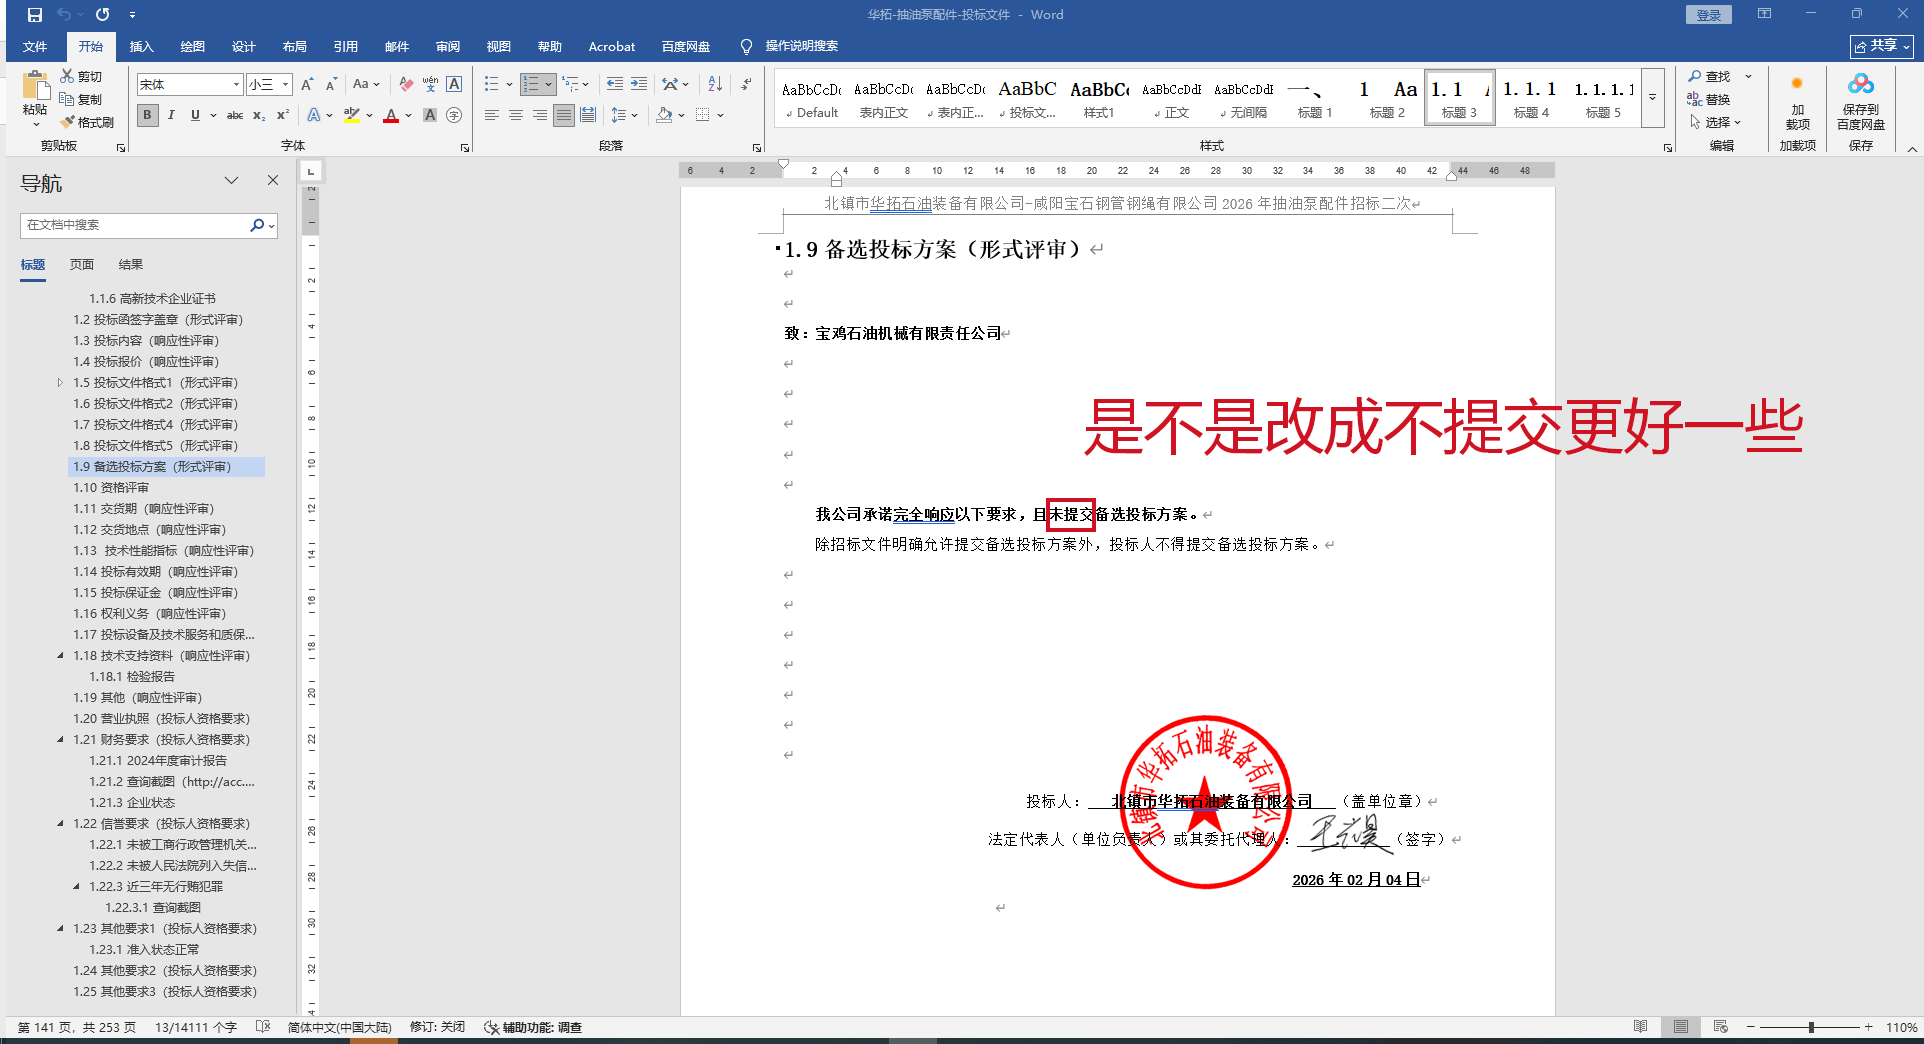Activate the 格式刷 format painter

[87, 122]
